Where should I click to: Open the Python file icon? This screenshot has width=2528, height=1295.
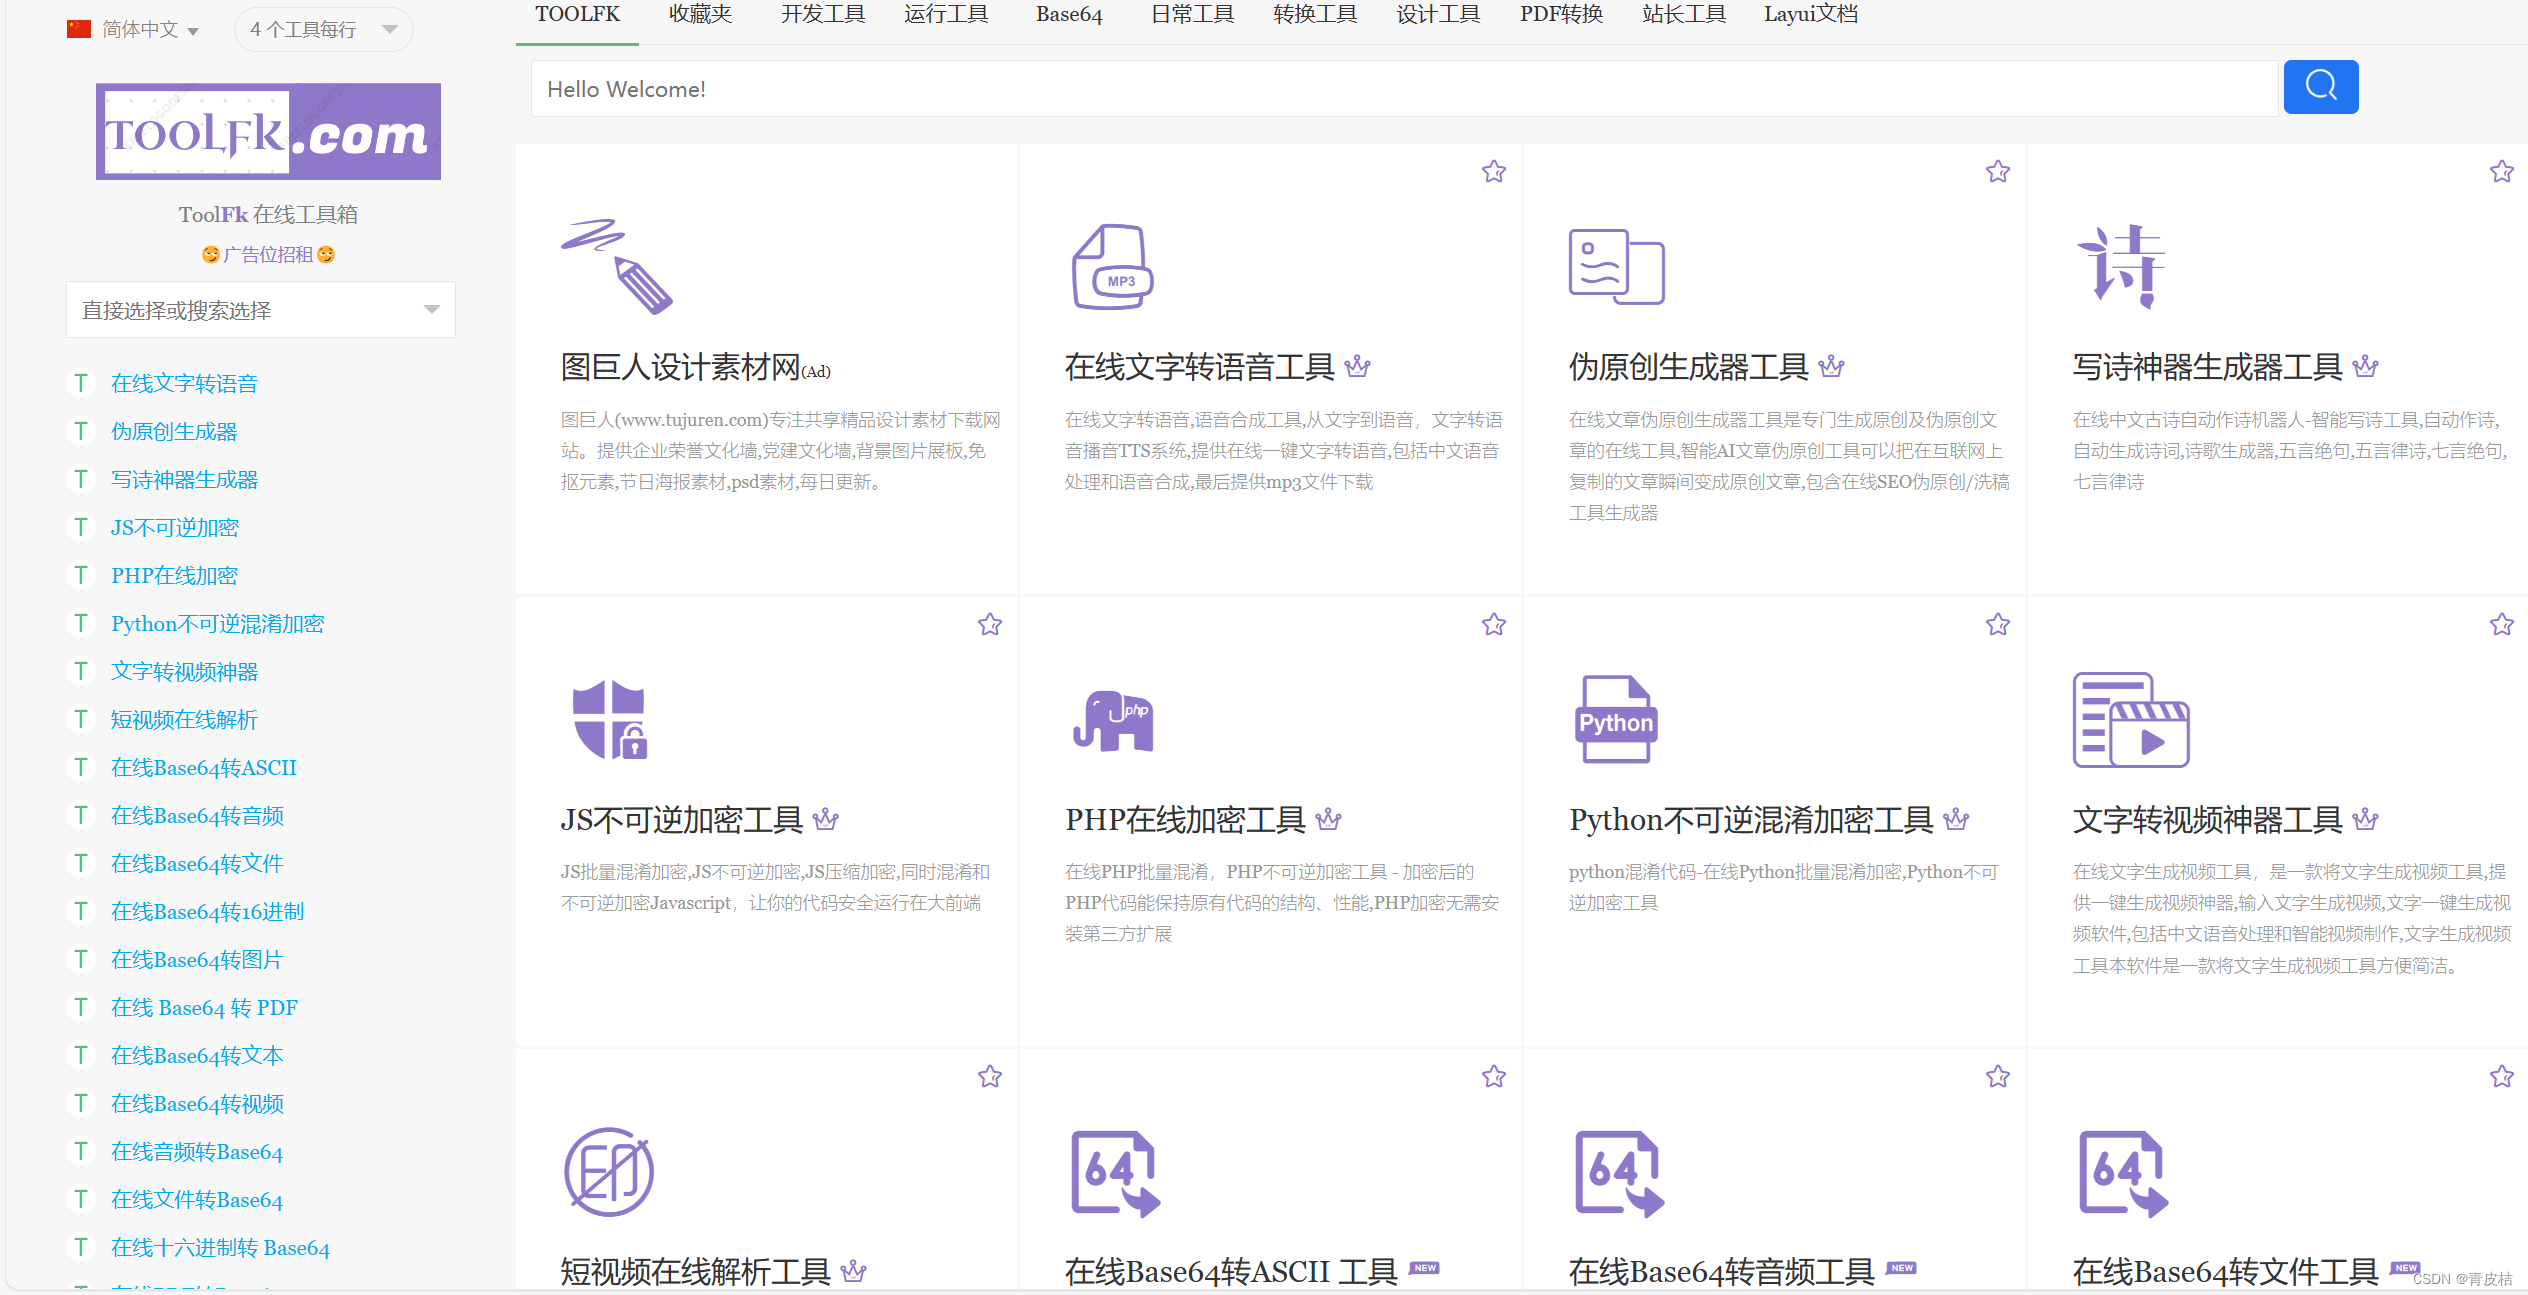tap(1615, 720)
